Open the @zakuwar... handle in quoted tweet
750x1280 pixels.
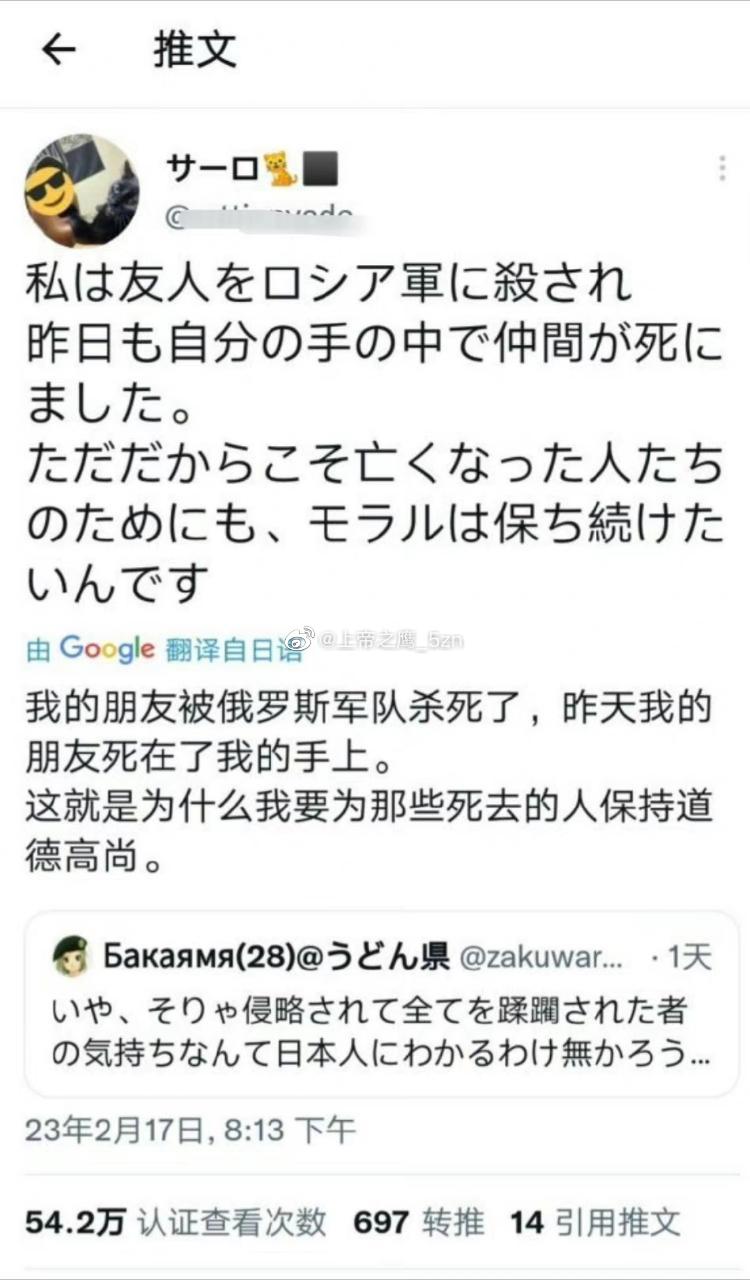click(541, 957)
